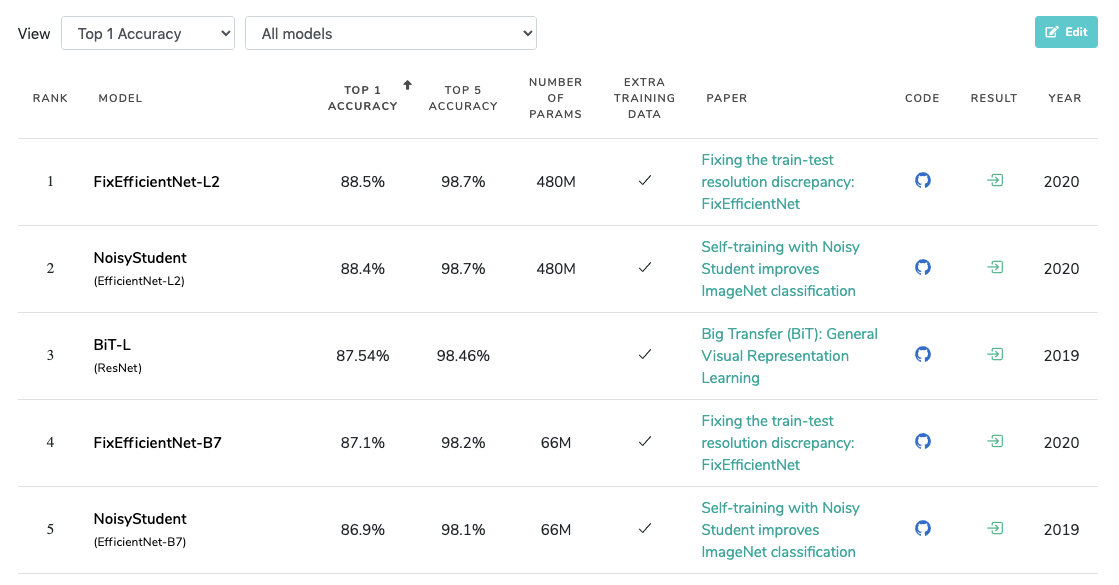Click the extra training data checkmark for BiT-L
The width and height of the screenshot is (1119, 585).
click(644, 354)
